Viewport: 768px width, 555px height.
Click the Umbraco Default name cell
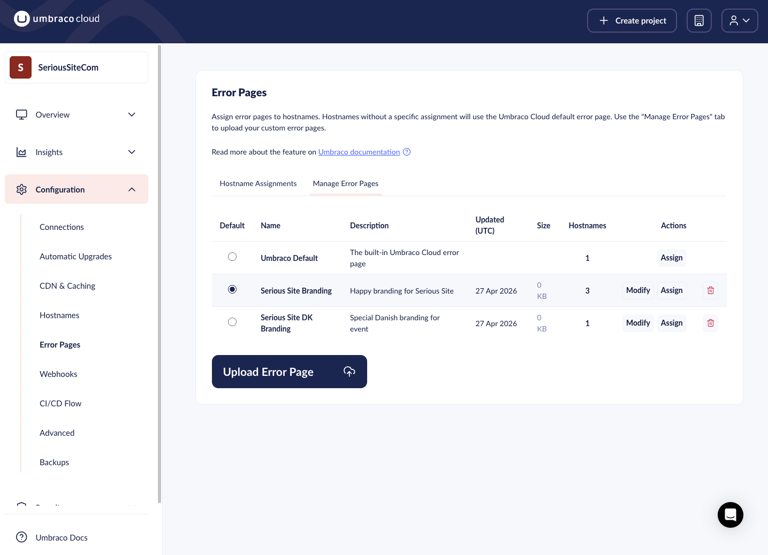point(289,258)
